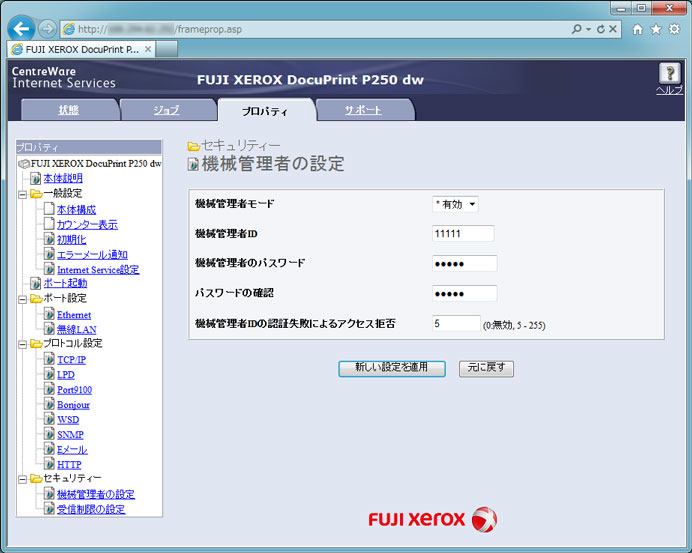The height and width of the screenshot is (553, 692).
Task: Click the page icon beside 本体説明
Action: point(35,178)
